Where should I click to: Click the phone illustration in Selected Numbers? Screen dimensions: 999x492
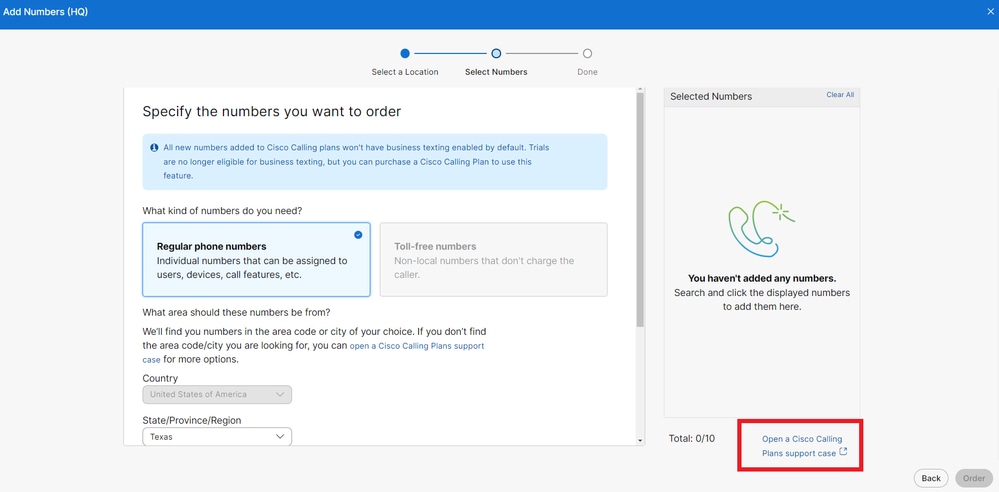coord(761,229)
